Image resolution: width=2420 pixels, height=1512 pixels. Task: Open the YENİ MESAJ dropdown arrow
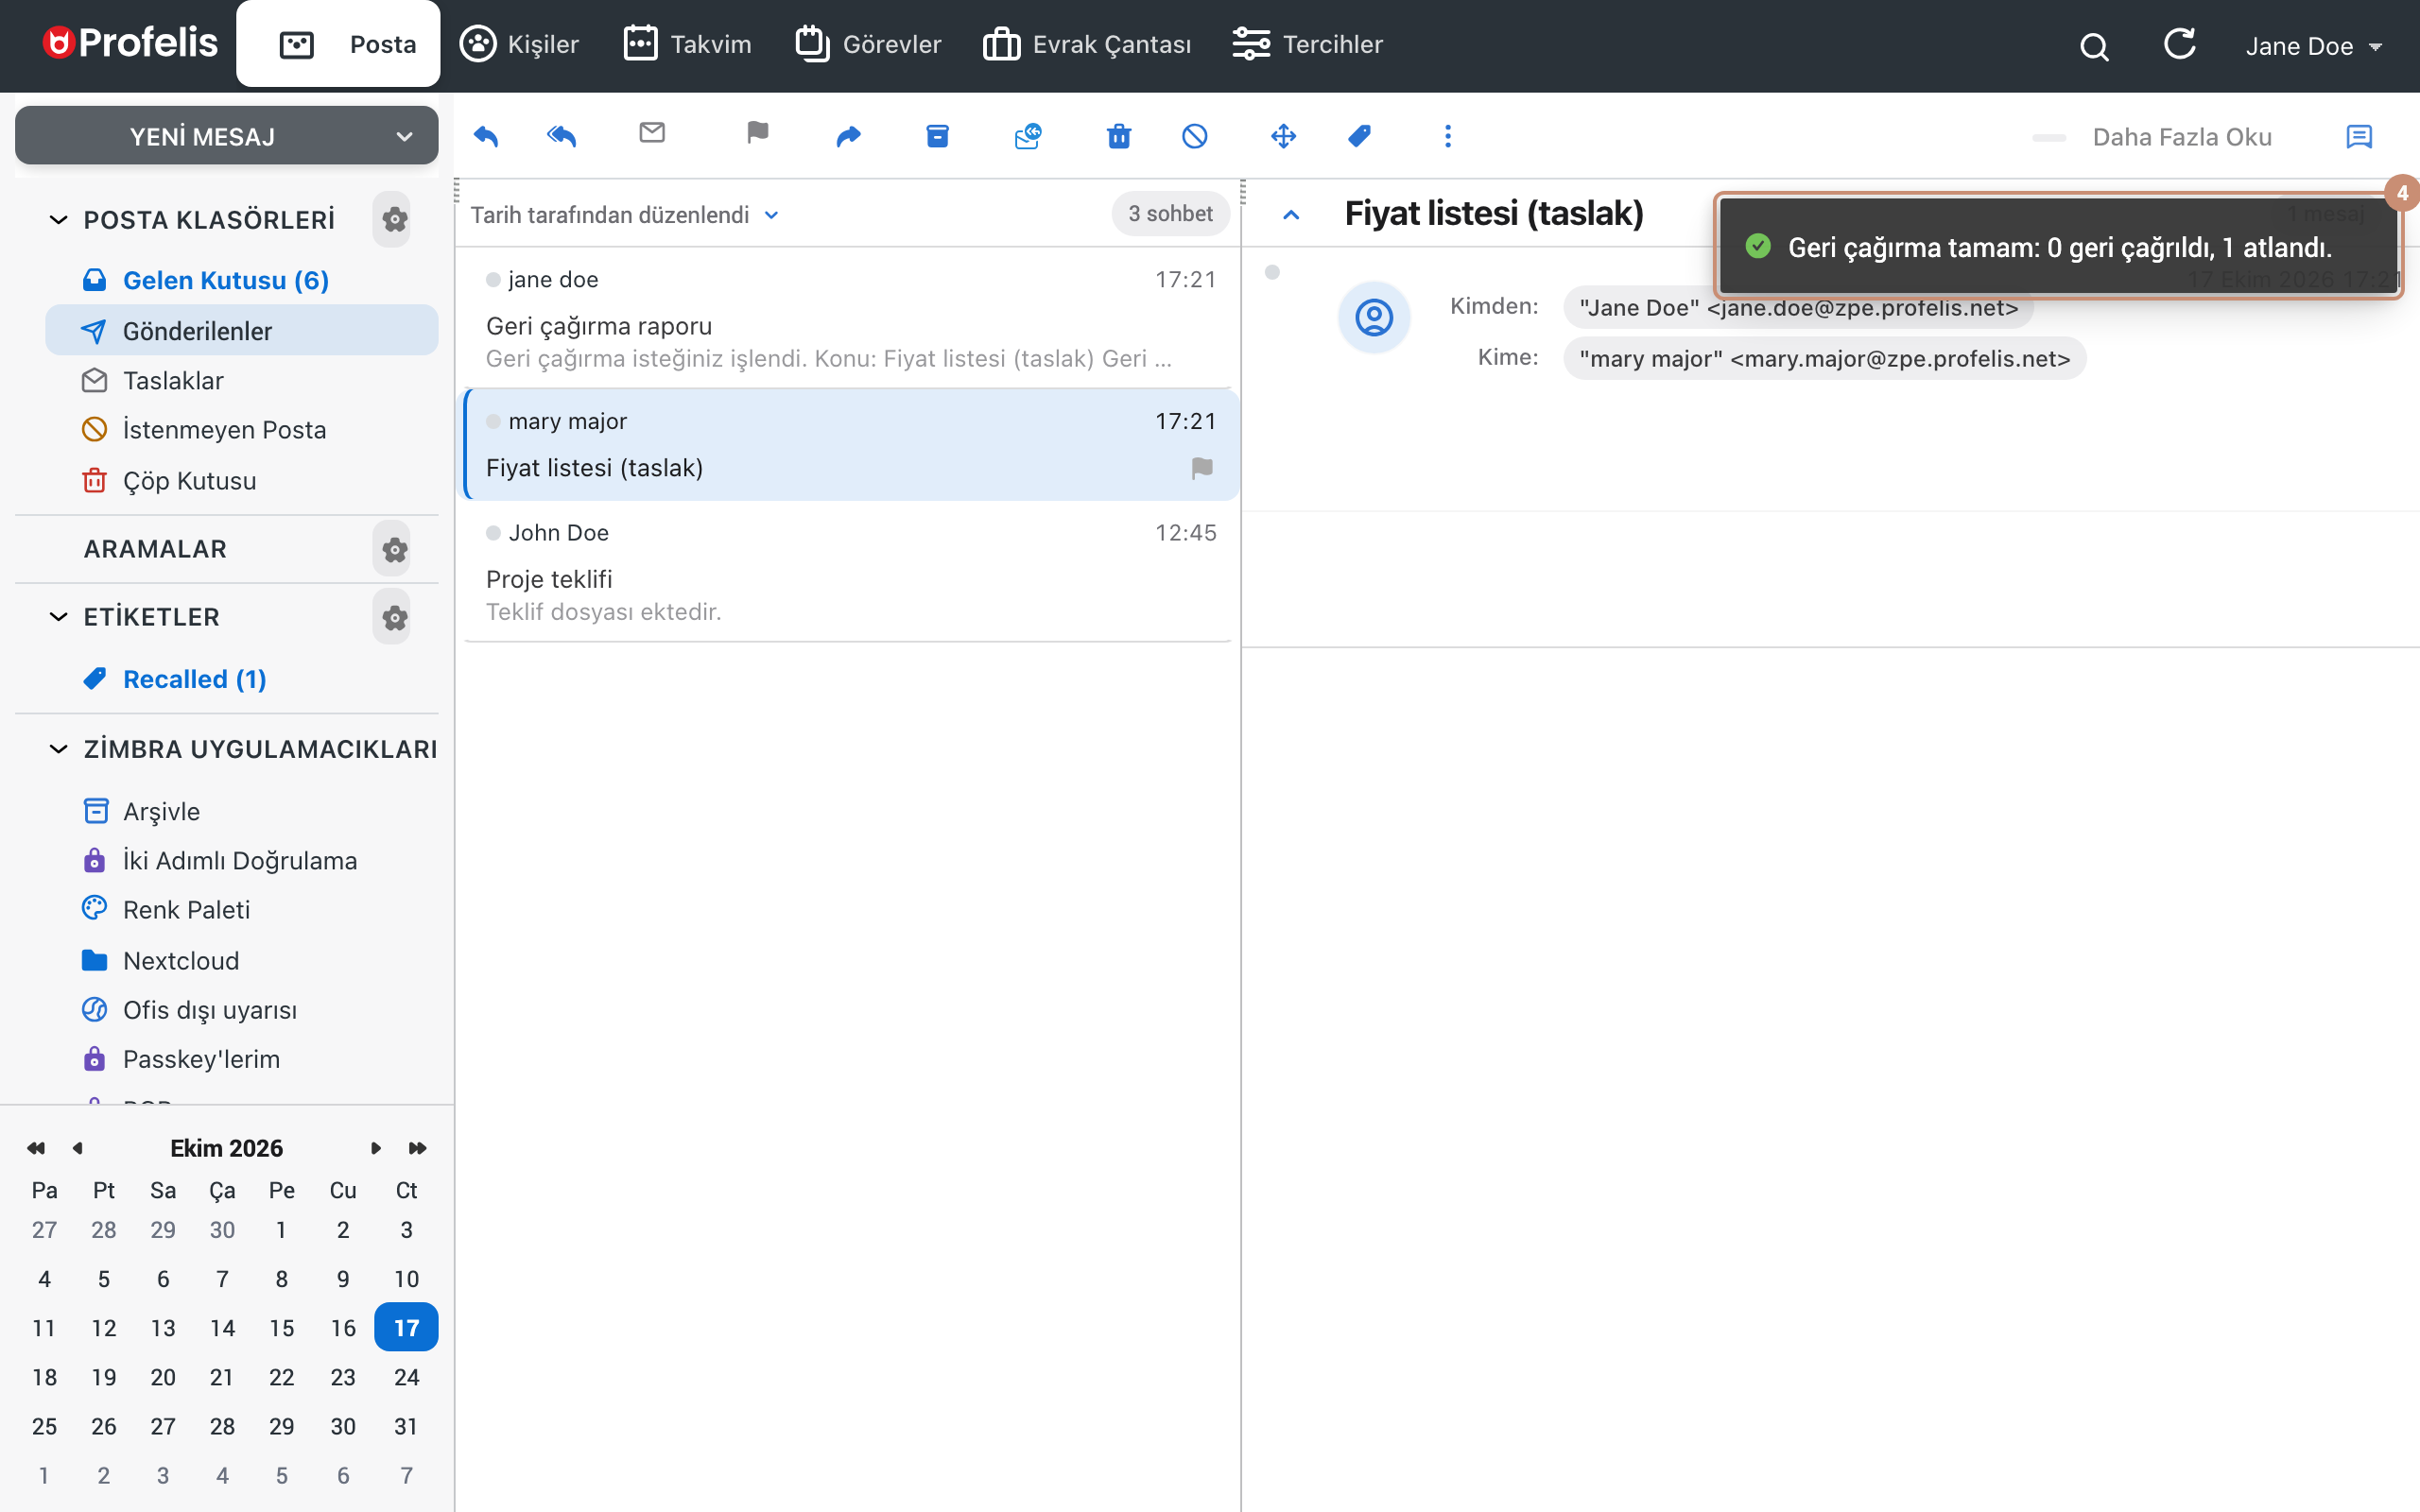click(404, 137)
